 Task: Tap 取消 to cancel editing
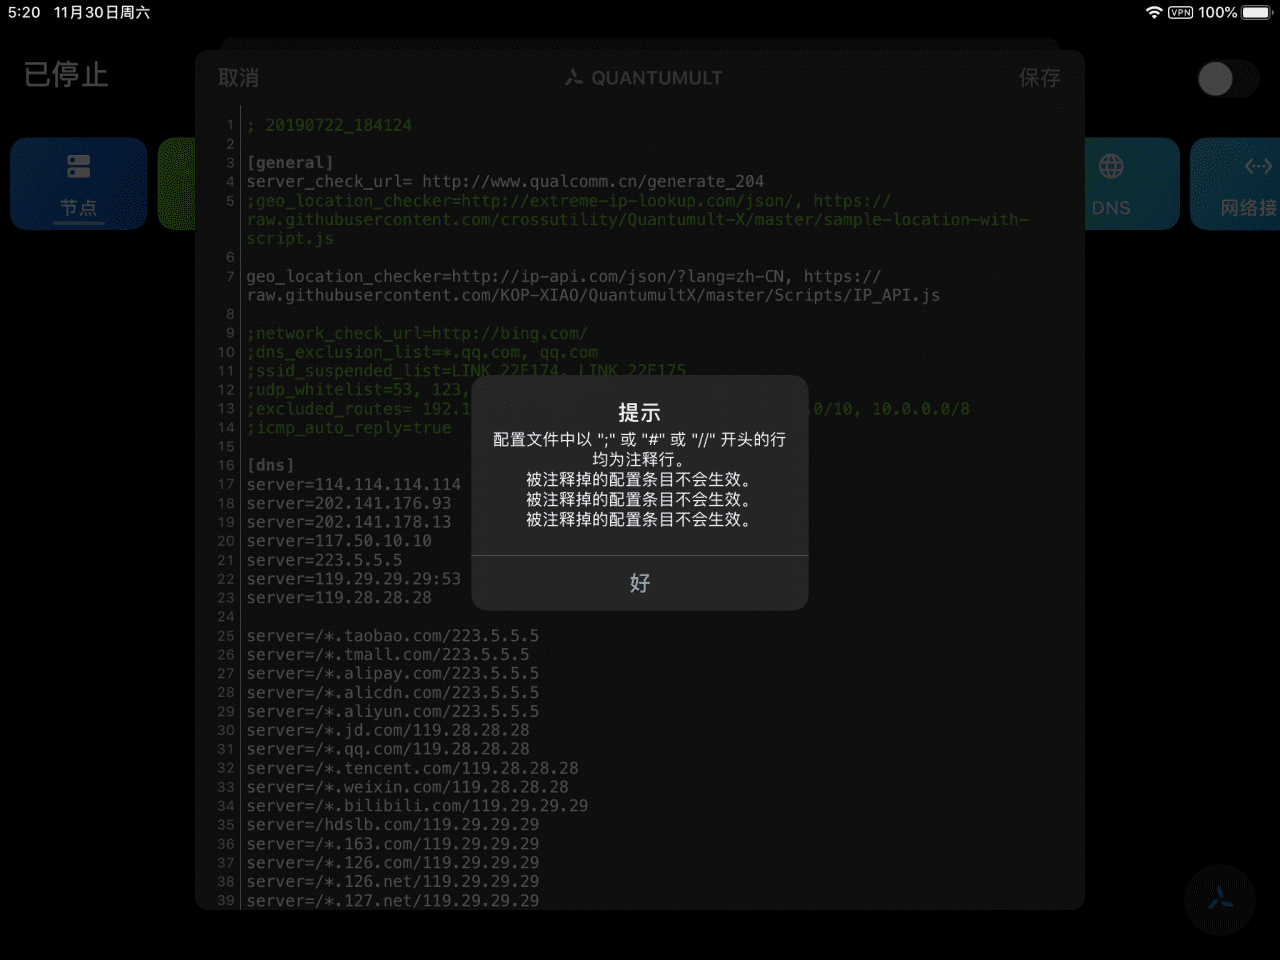pyautogui.click(x=237, y=77)
